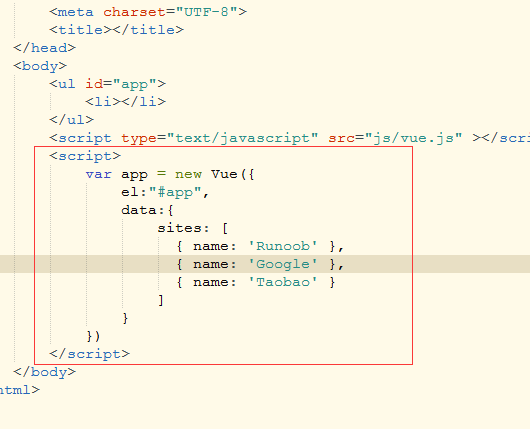
Task: Click the var app = new Vue({ line
Action: click(170, 174)
